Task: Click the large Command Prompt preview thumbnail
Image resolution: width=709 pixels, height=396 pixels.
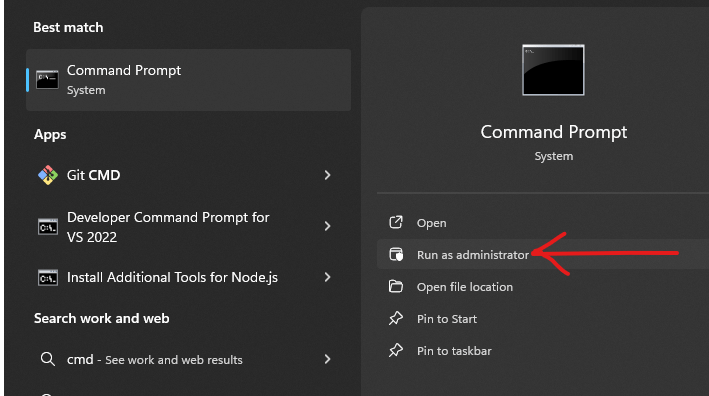Action: pos(553,70)
